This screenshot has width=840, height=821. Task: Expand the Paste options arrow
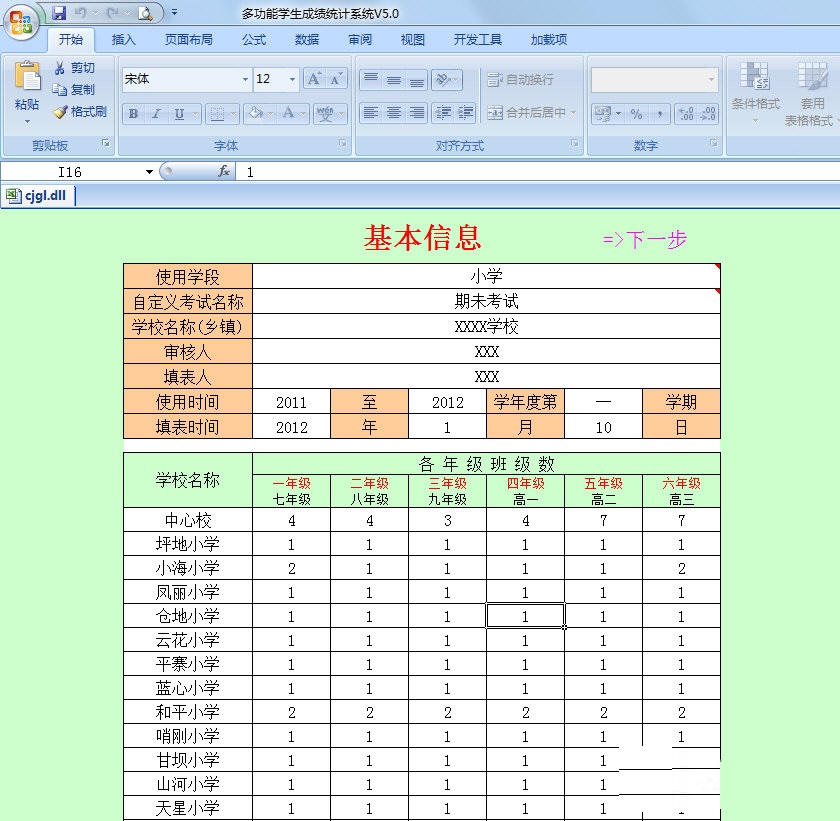27,122
